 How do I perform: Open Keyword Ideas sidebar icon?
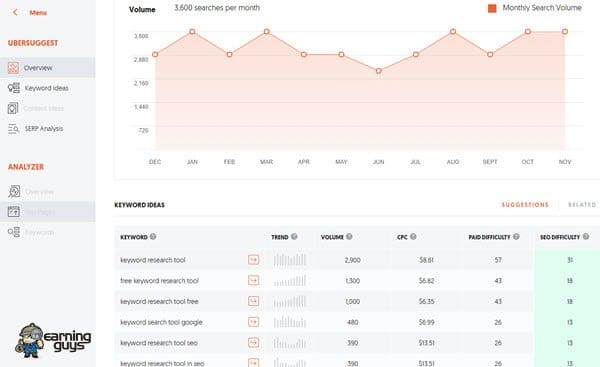click(x=13, y=88)
